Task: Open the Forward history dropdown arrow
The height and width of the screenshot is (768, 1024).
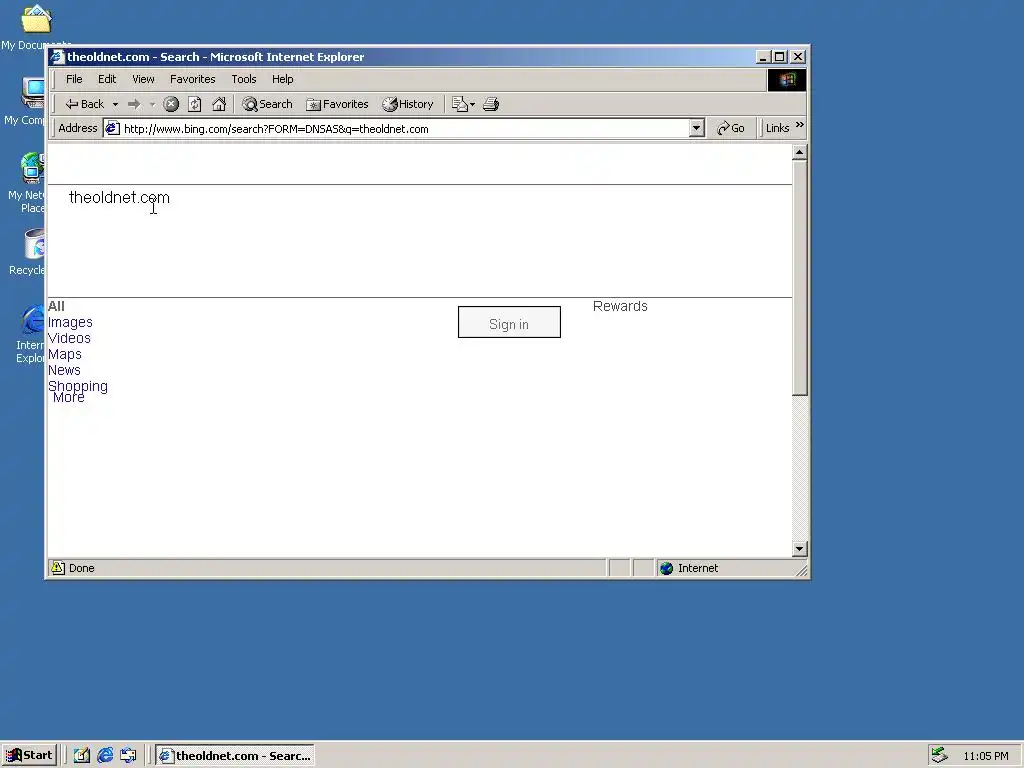Action: click(152, 104)
